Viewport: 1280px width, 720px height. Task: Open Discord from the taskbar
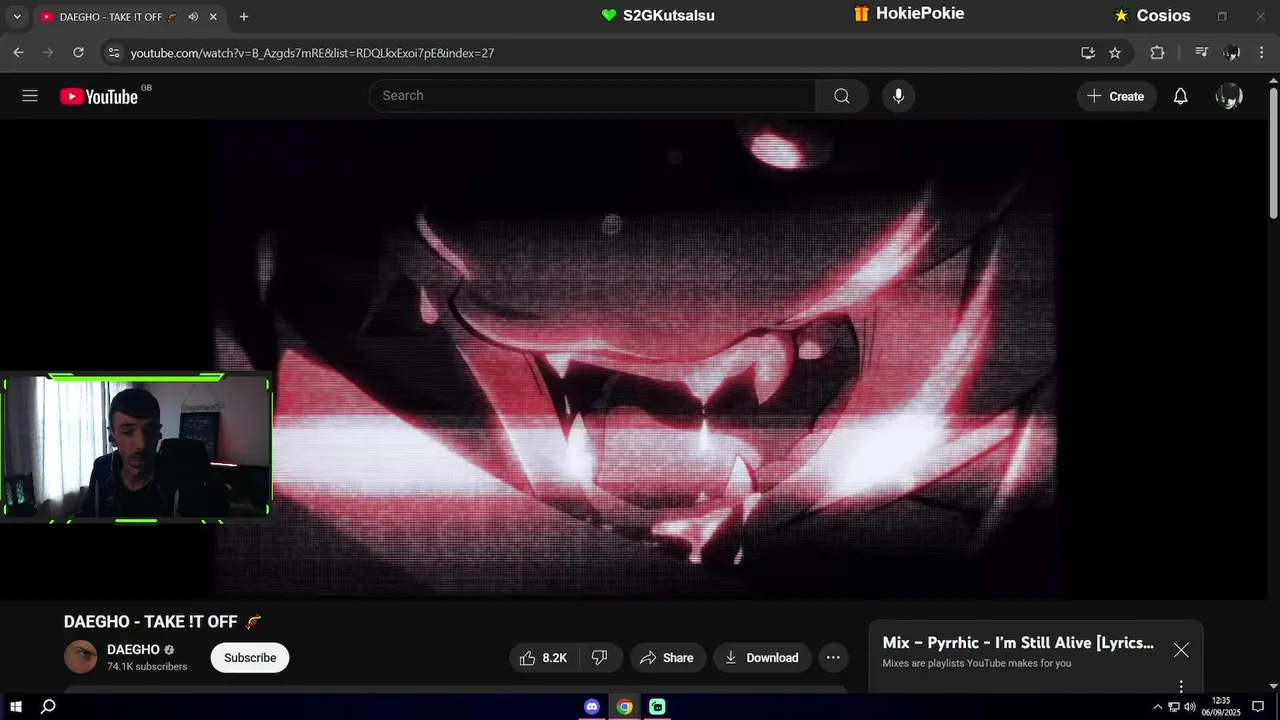tap(592, 707)
